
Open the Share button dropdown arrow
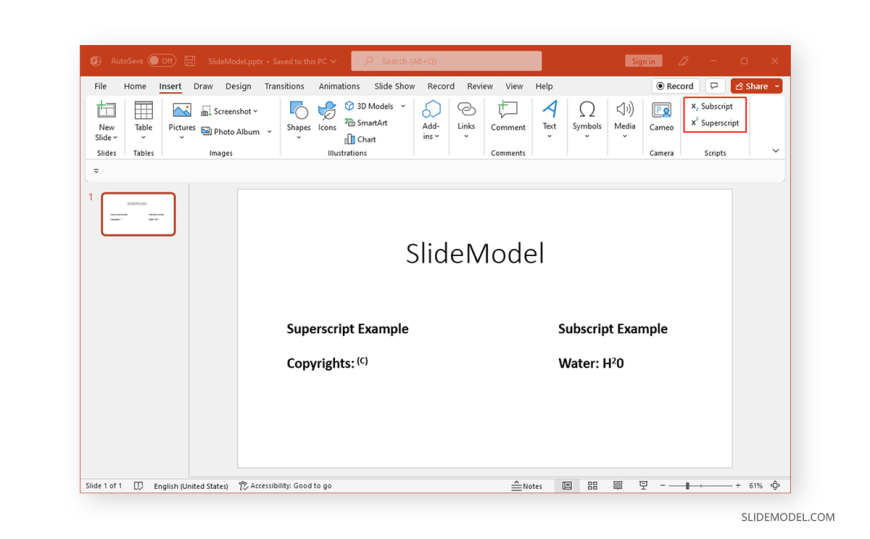coord(777,86)
